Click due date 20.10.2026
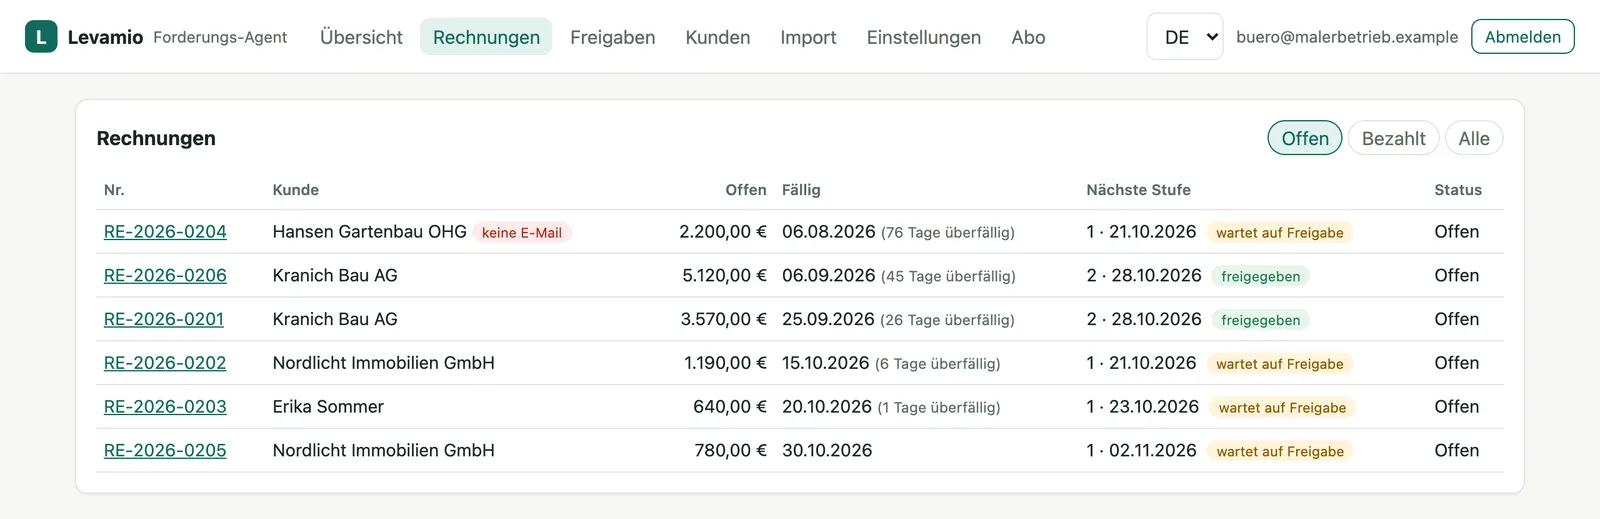The height and width of the screenshot is (519, 1600). tap(827, 407)
